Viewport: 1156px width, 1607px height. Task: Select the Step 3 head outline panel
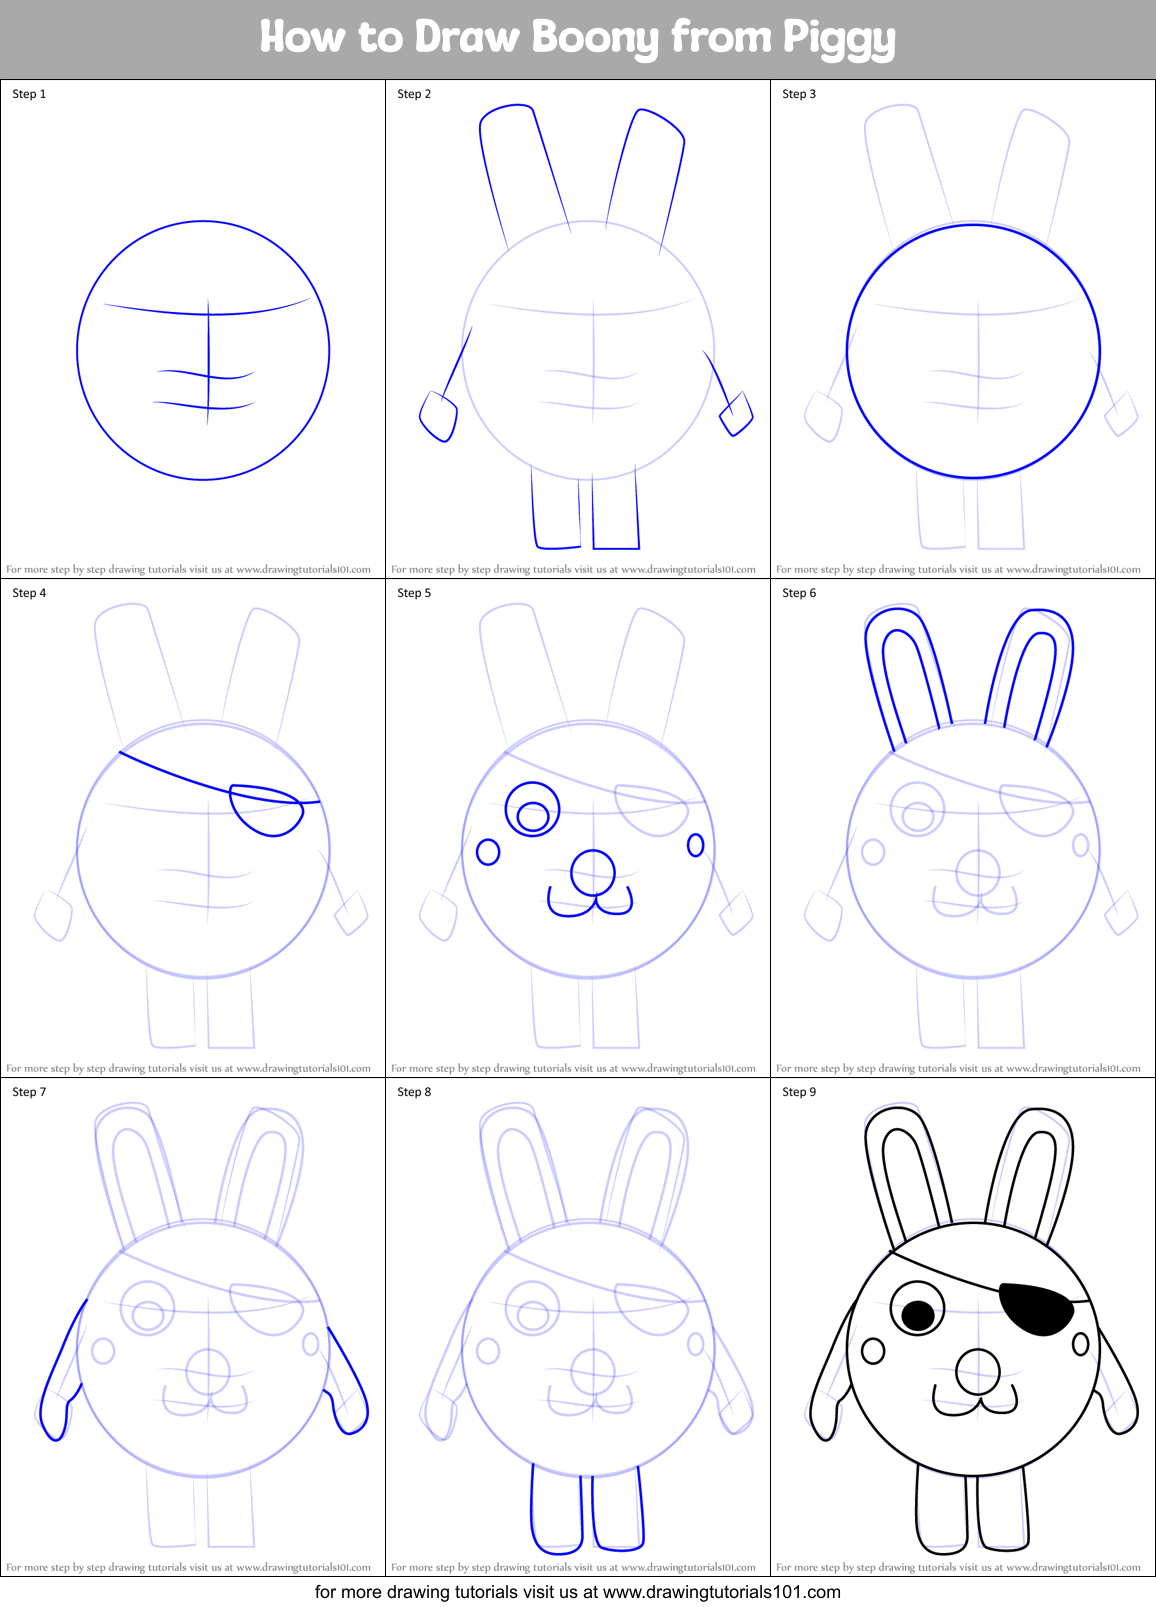(963, 329)
